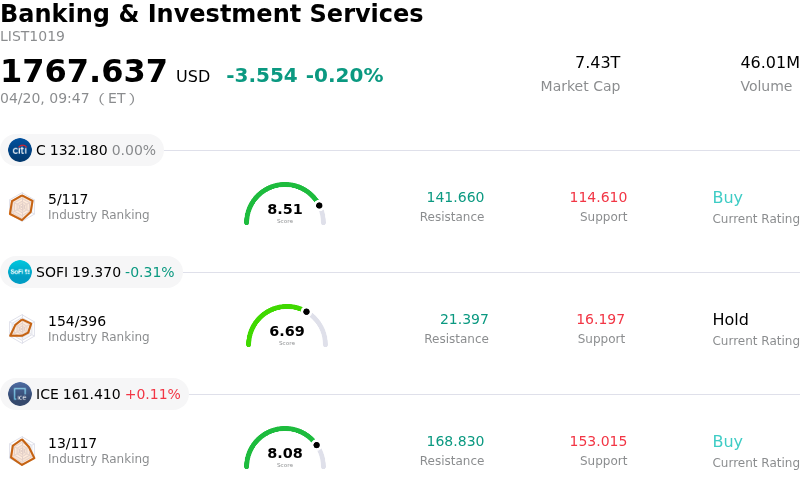
Task: Click SOFI's Hold current rating
Action: click(x=730, y=320)
